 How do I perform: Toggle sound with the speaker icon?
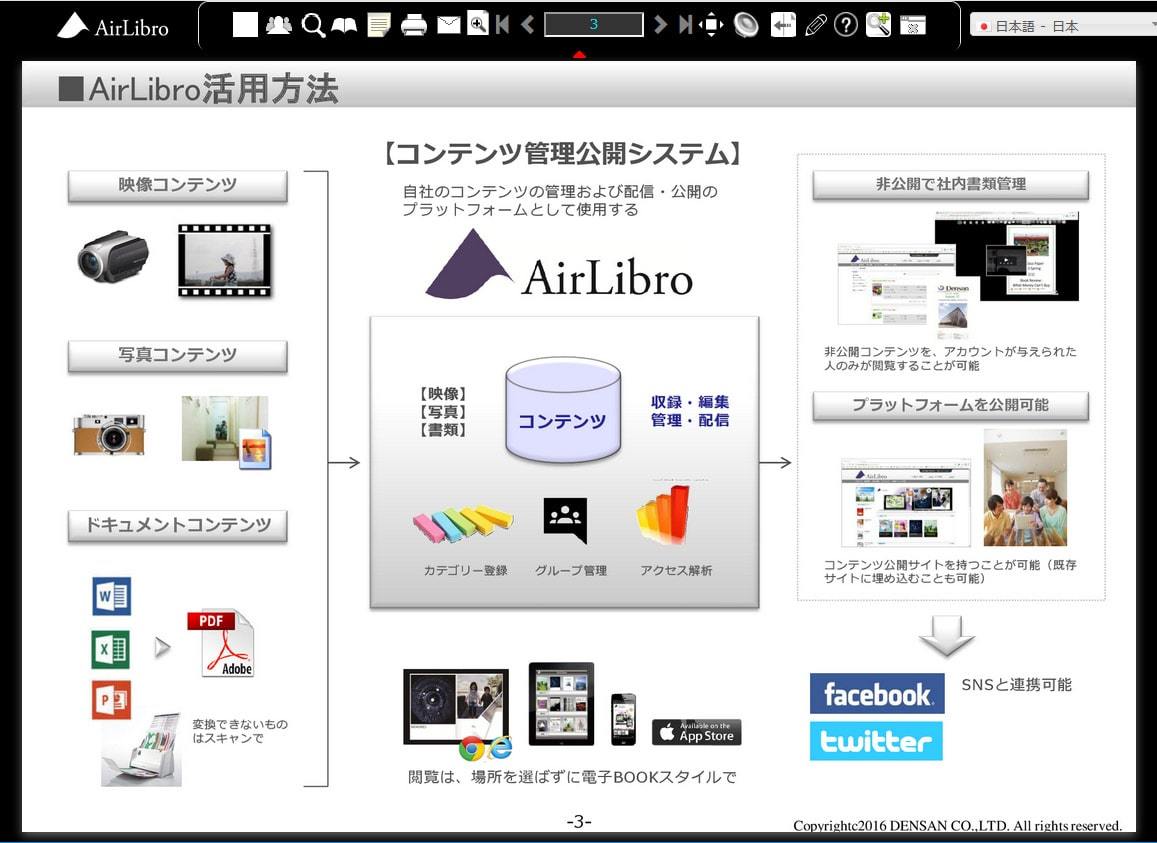tap(746, 25)
